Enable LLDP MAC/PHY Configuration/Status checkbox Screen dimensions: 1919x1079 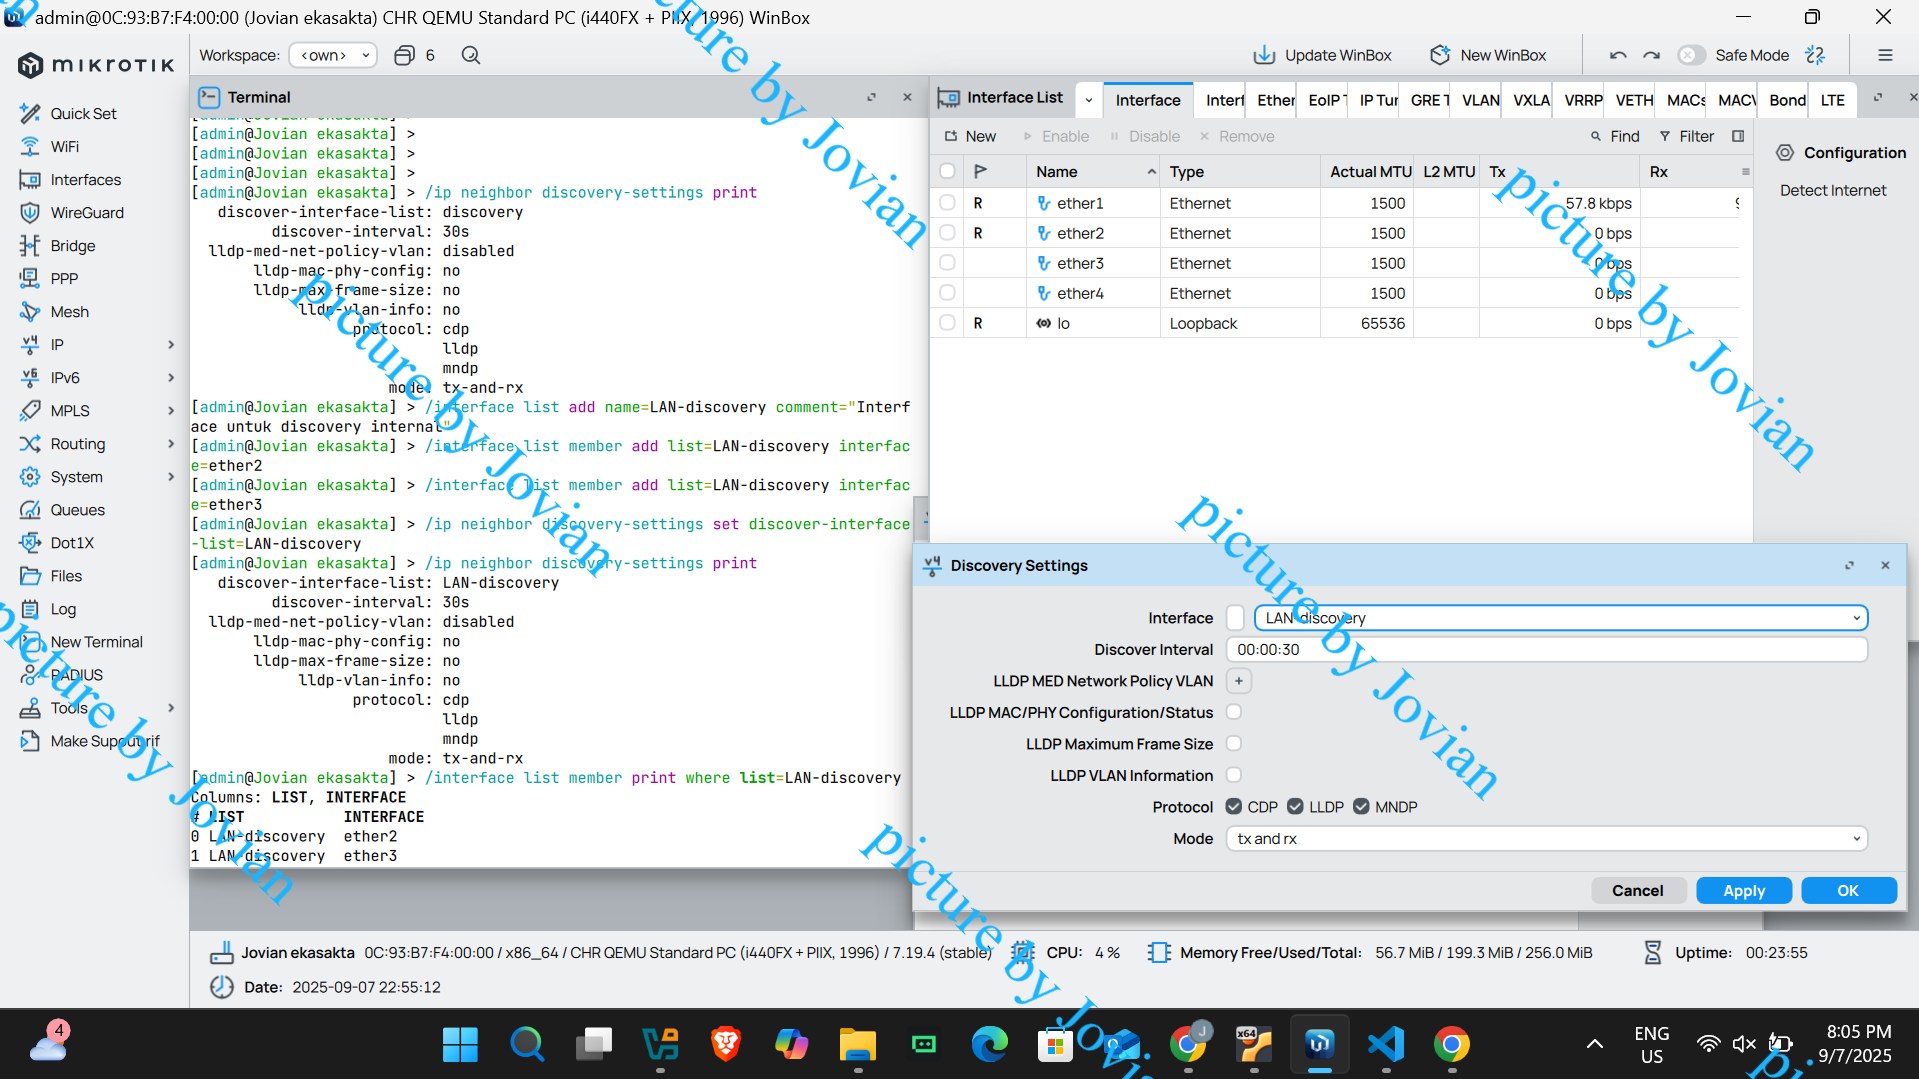click(x=1234, y=712)
